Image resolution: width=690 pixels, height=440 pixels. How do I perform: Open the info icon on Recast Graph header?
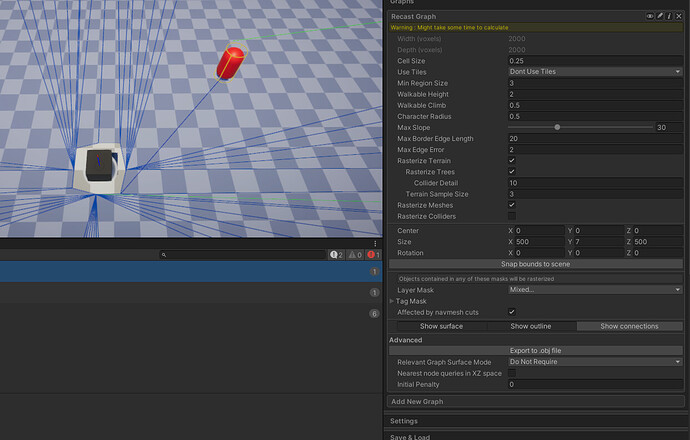pos(669,16)
